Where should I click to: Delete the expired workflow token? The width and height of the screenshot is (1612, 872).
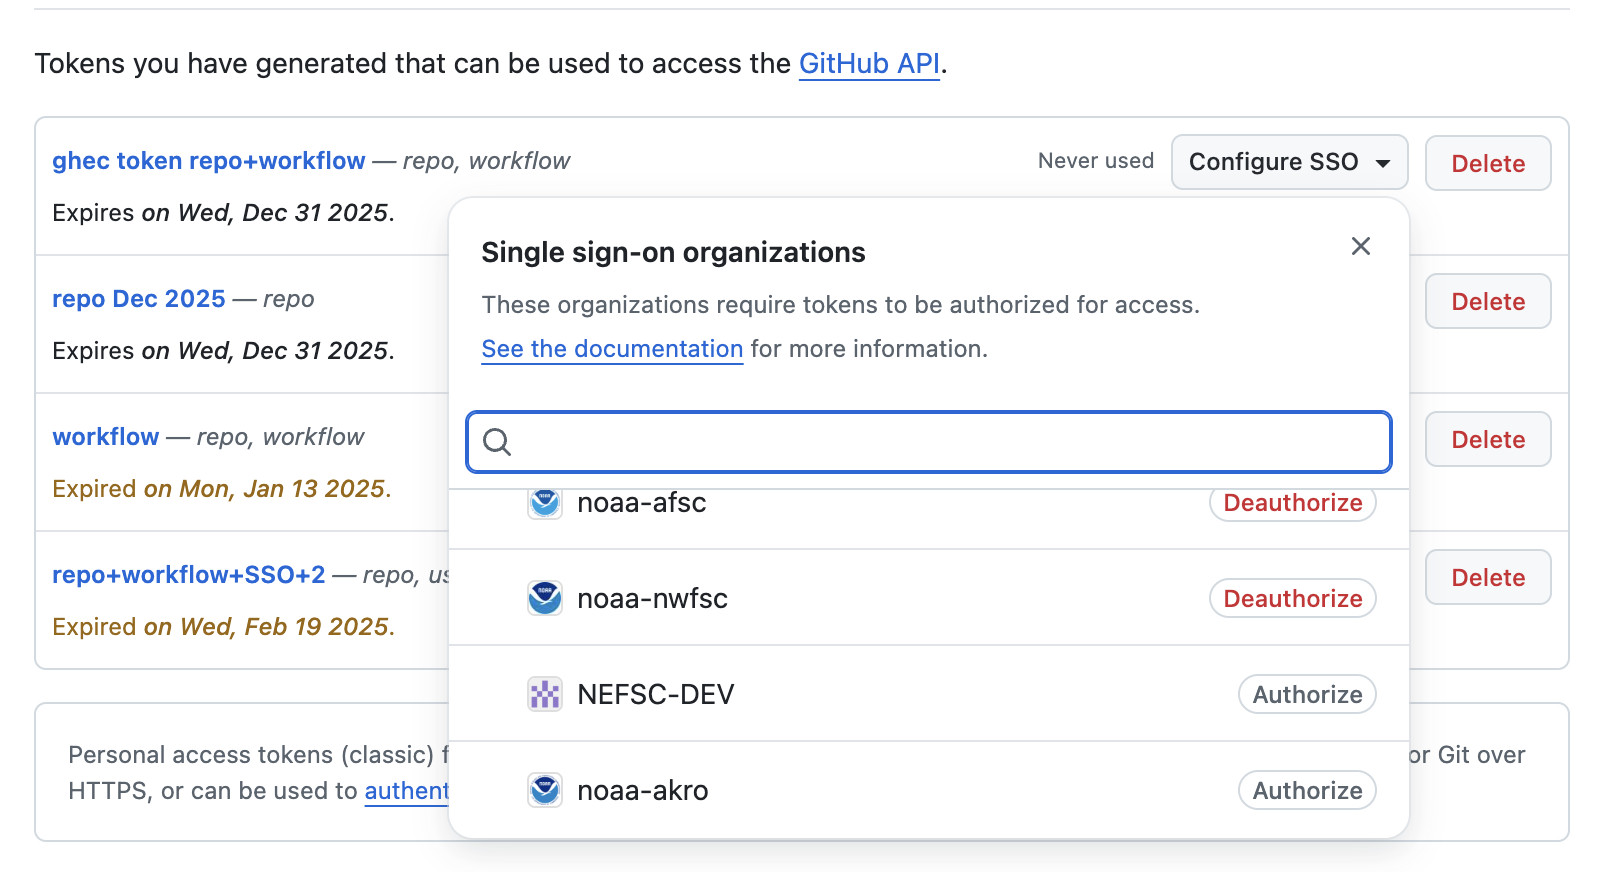point(1488,439)
